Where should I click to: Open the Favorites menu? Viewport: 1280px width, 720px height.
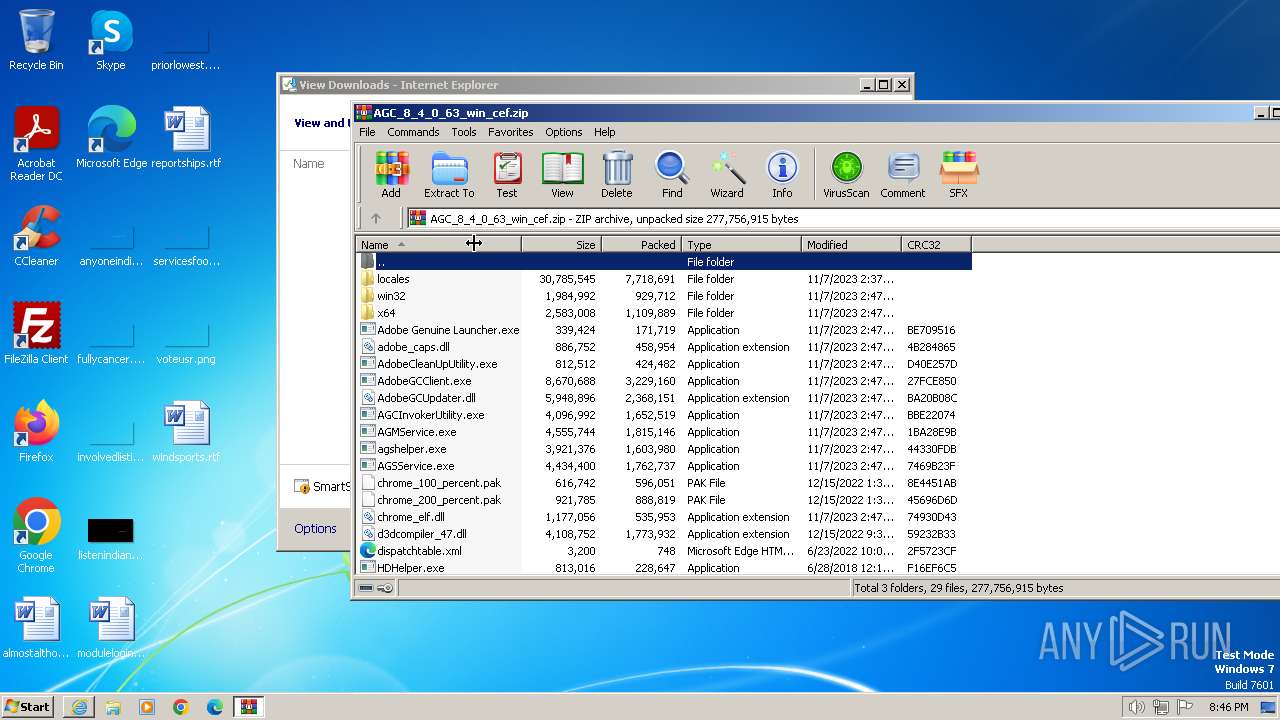coord(510,132)
